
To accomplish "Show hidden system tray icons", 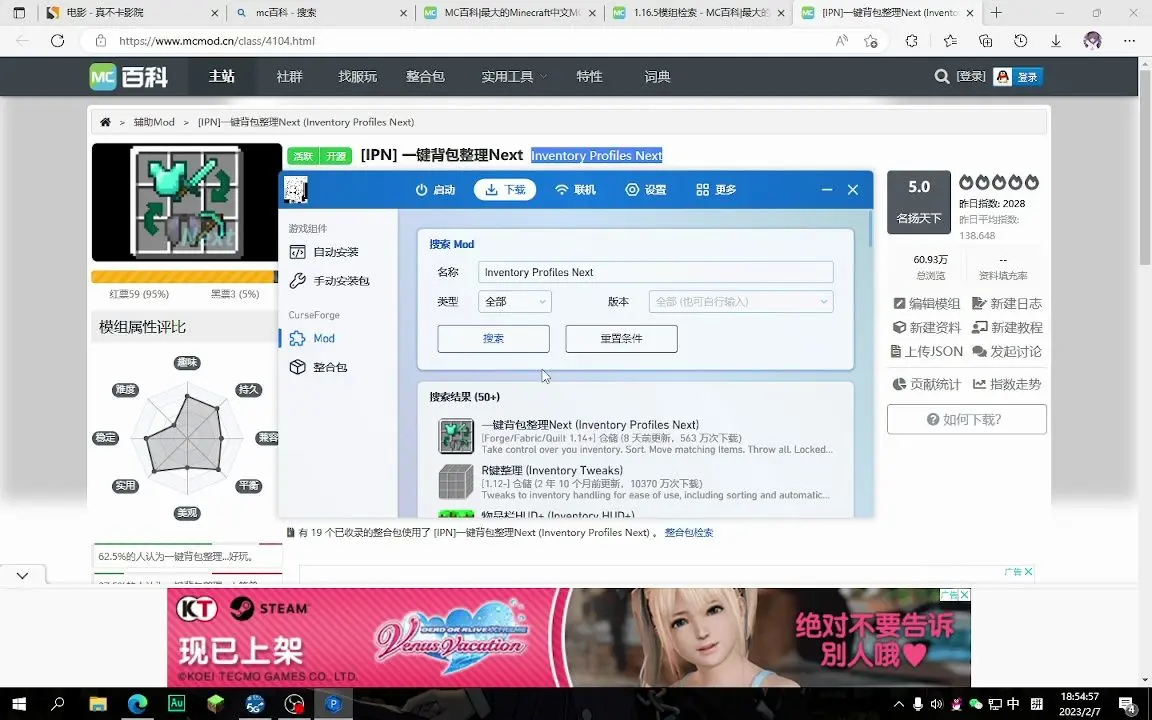I will pos(899,704).
